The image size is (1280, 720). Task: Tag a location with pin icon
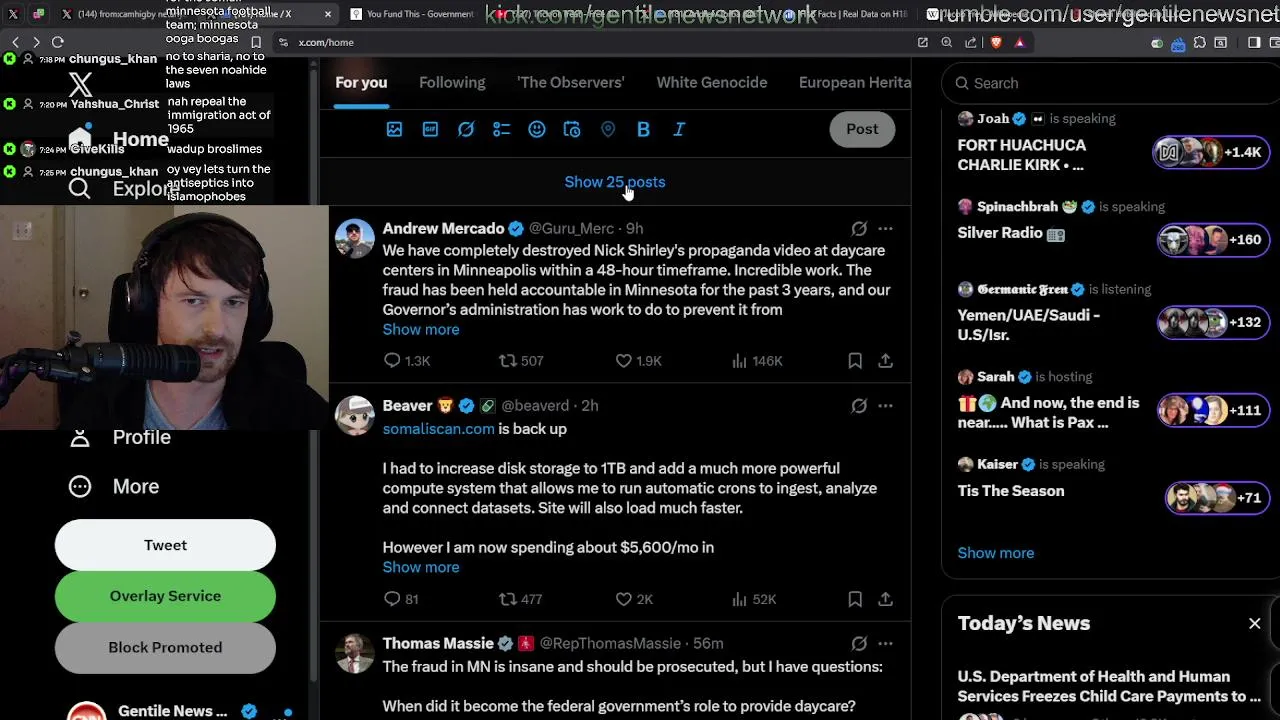coord(608,129)
